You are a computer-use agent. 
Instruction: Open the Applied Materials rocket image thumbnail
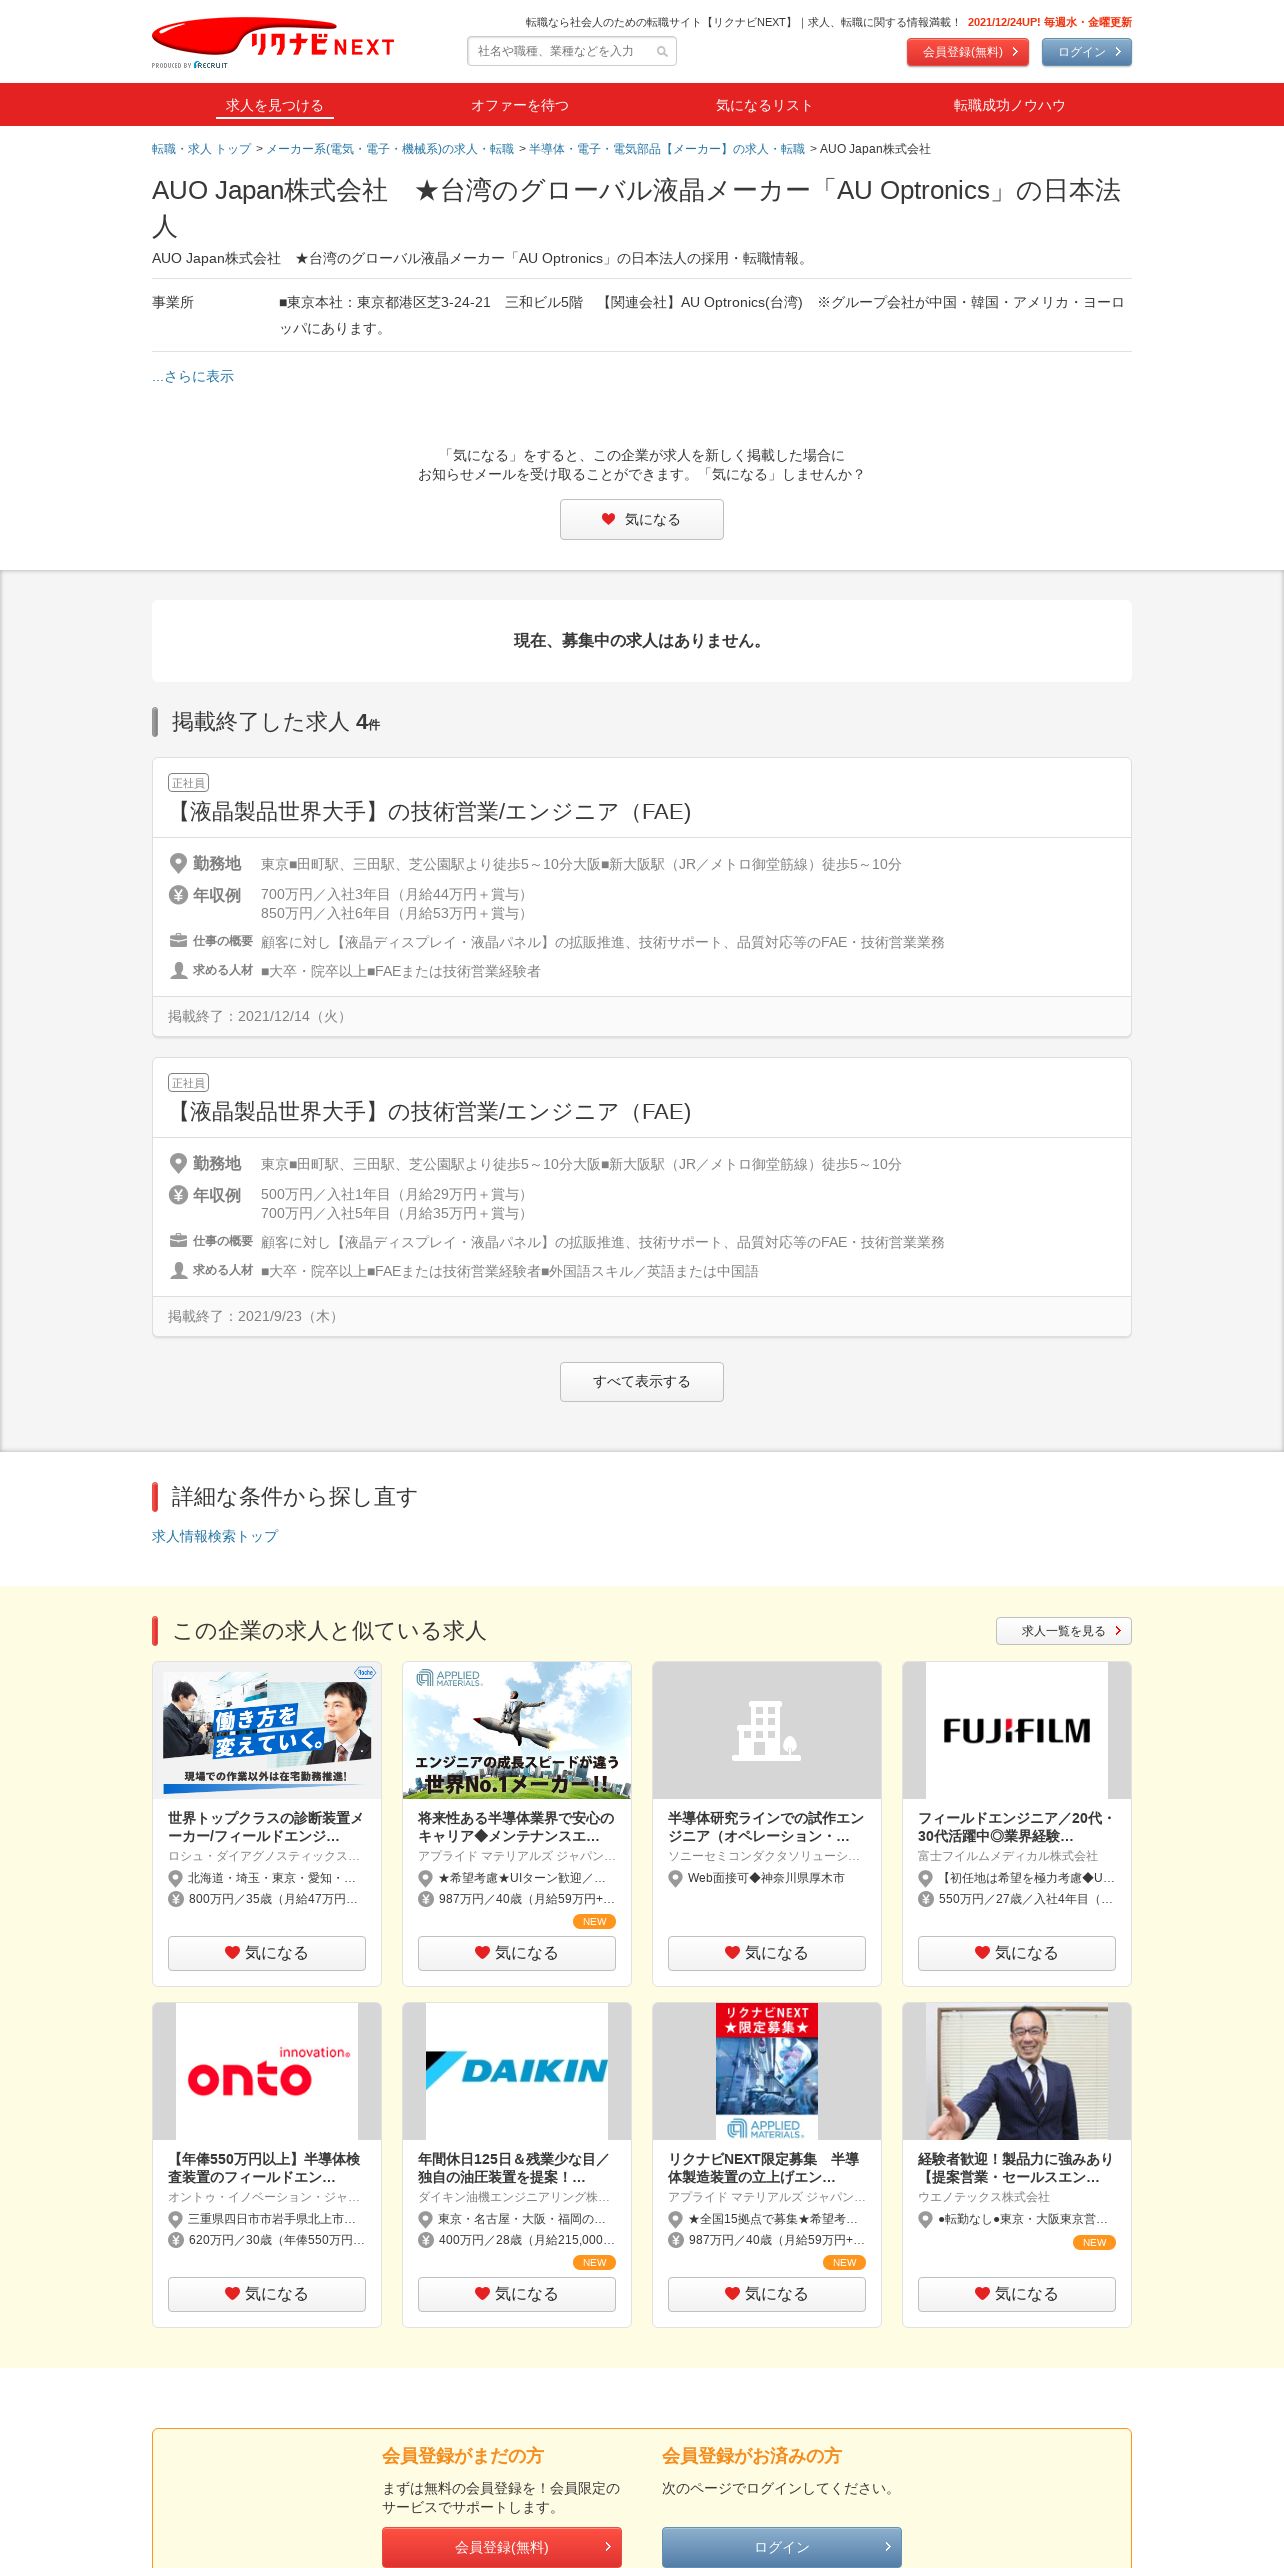[517, 1730]
